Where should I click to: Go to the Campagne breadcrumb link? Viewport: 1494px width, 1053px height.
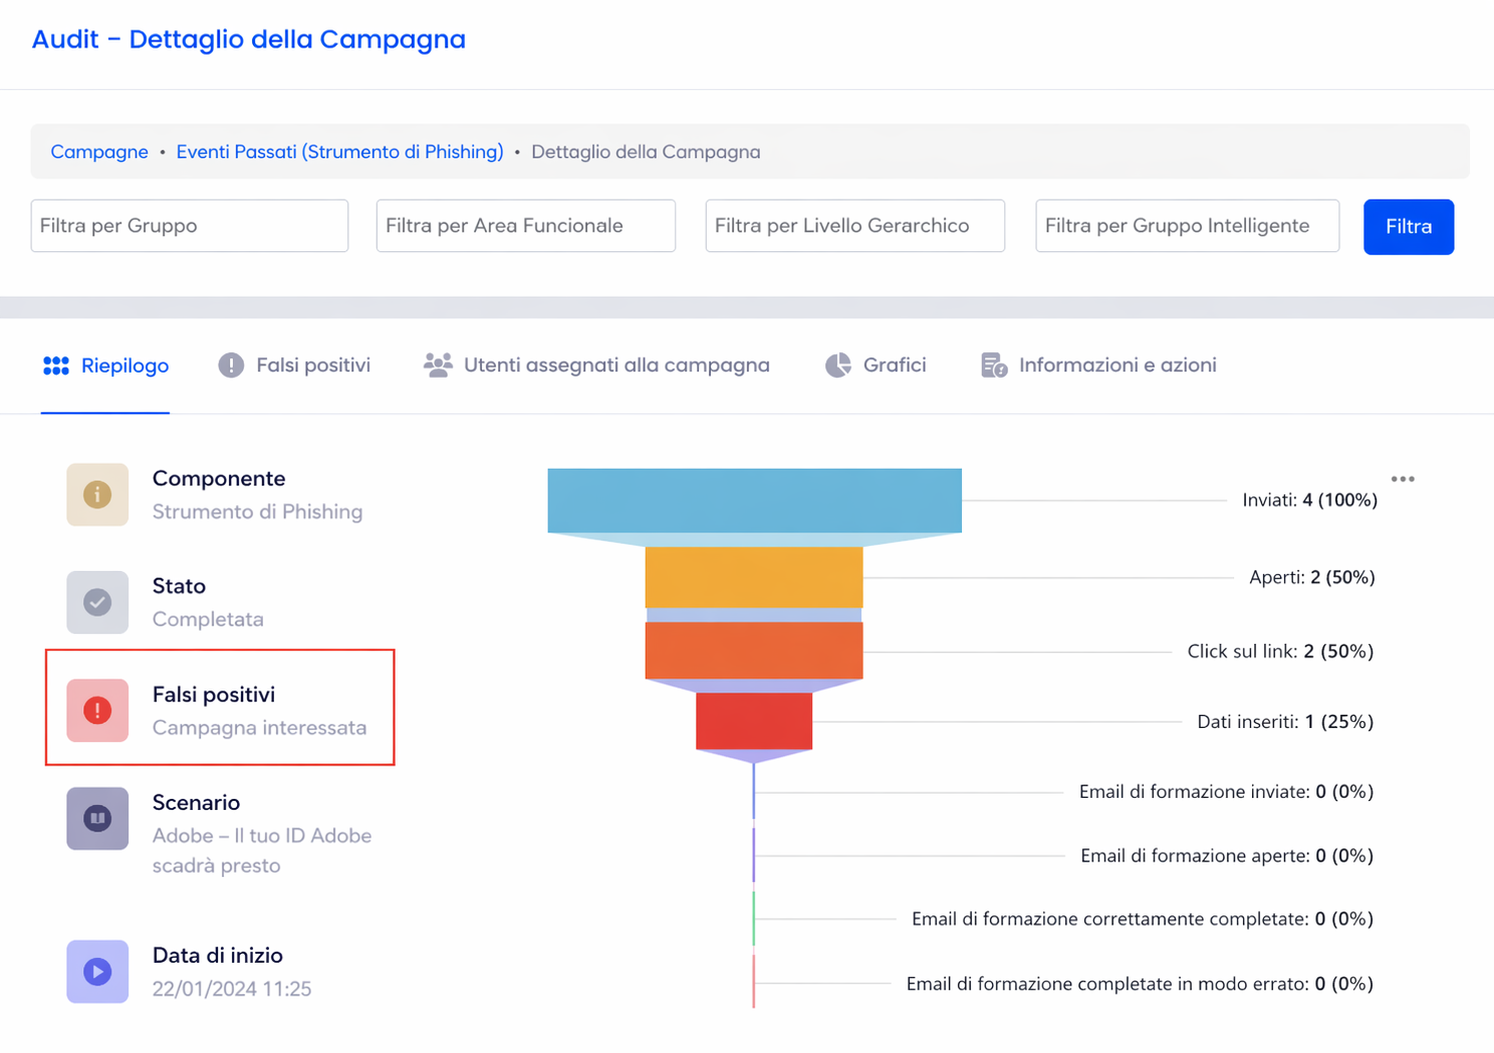point(99,152)
